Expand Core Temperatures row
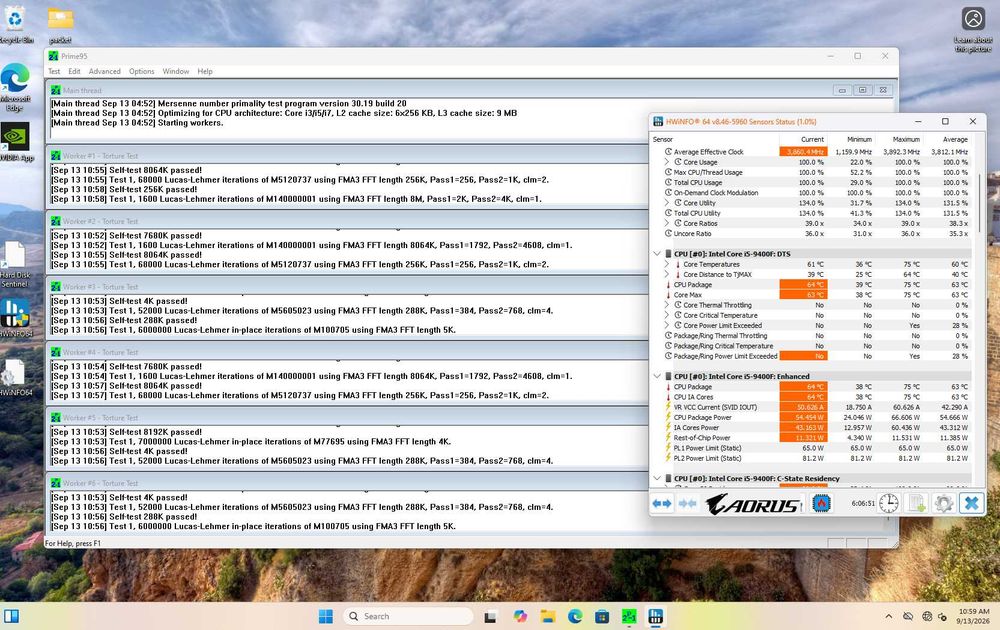1000x630 pixels. pos(667,264)
